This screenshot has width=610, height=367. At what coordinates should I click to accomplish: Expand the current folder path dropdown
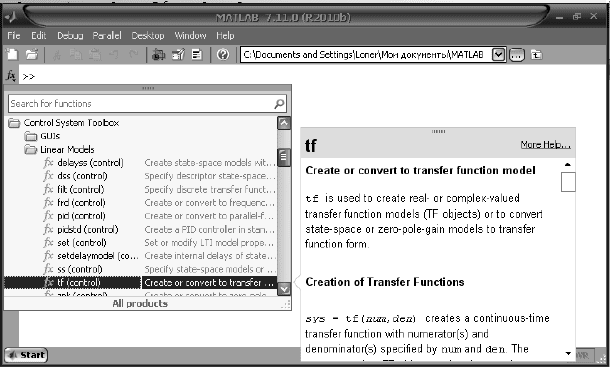click(498, 54)
